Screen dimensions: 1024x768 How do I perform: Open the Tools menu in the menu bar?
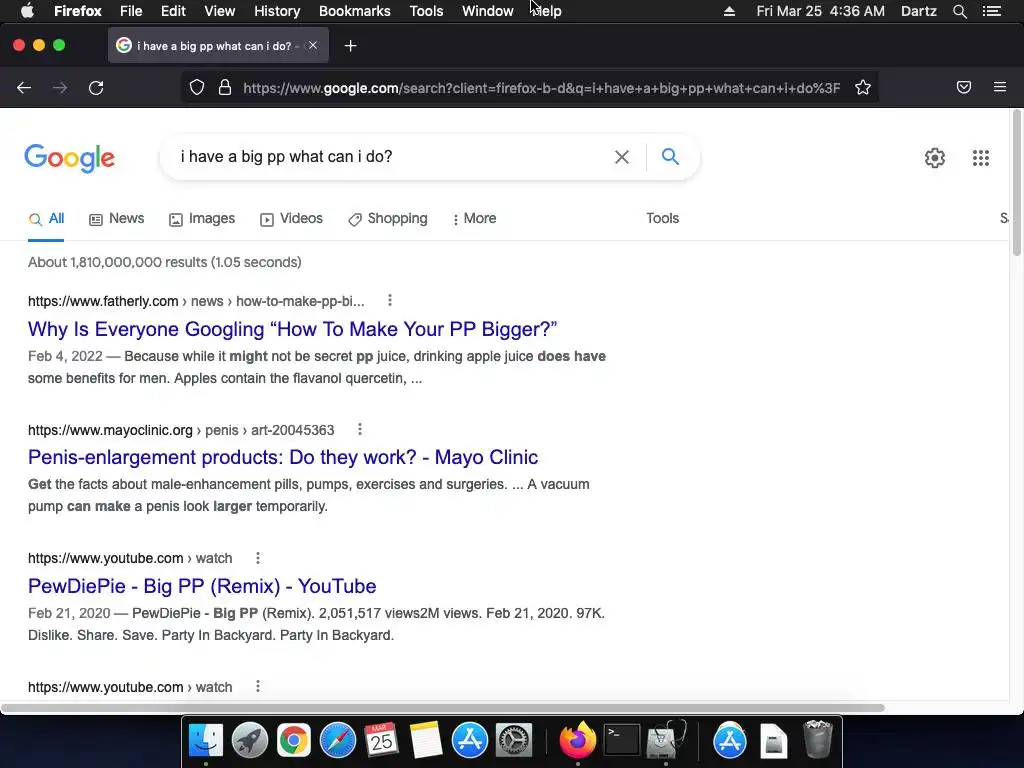pos(426,11)
